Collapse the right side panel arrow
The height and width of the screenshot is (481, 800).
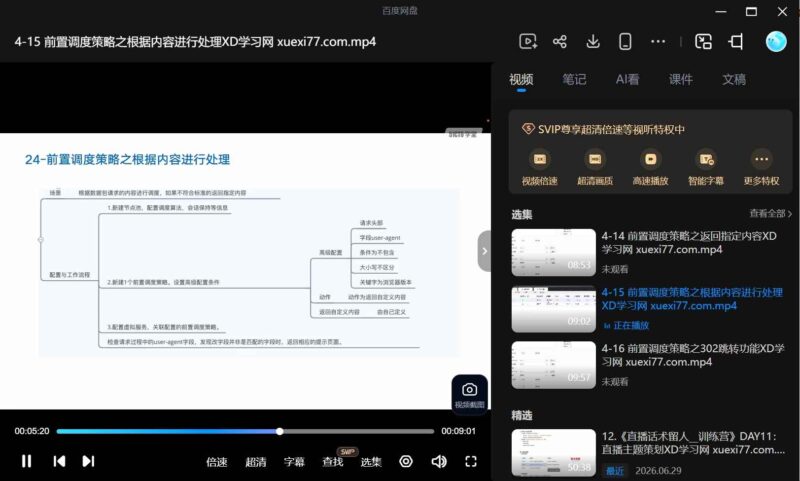pyautogui.click(x=484, y=251)
